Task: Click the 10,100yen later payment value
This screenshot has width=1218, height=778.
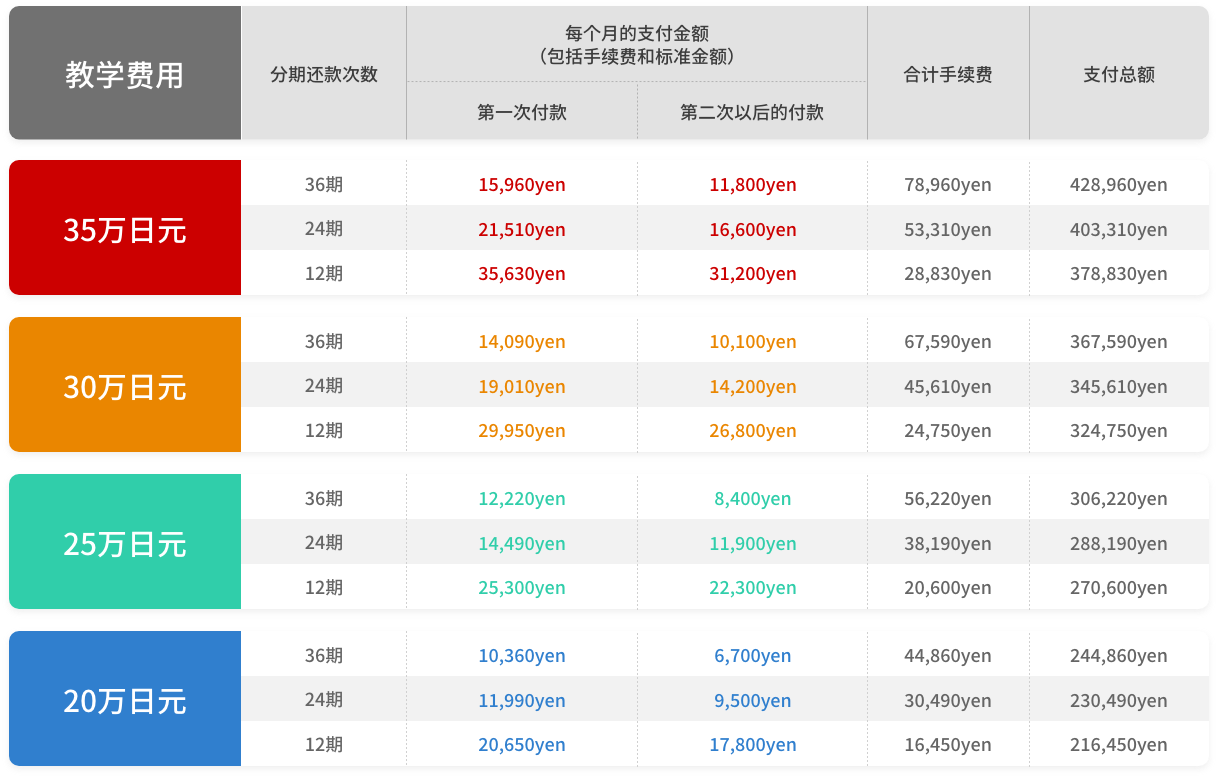Action: 753,342
